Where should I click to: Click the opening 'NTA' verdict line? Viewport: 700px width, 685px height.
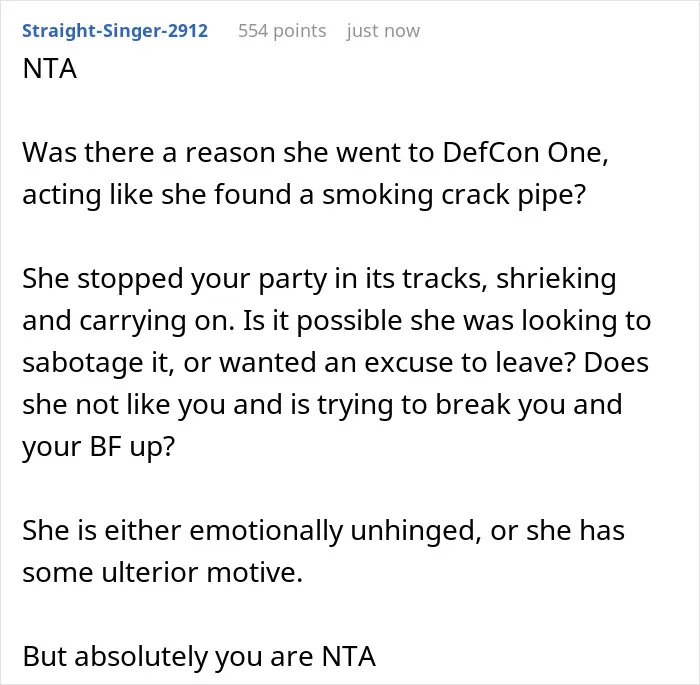(x=50, y=69)
